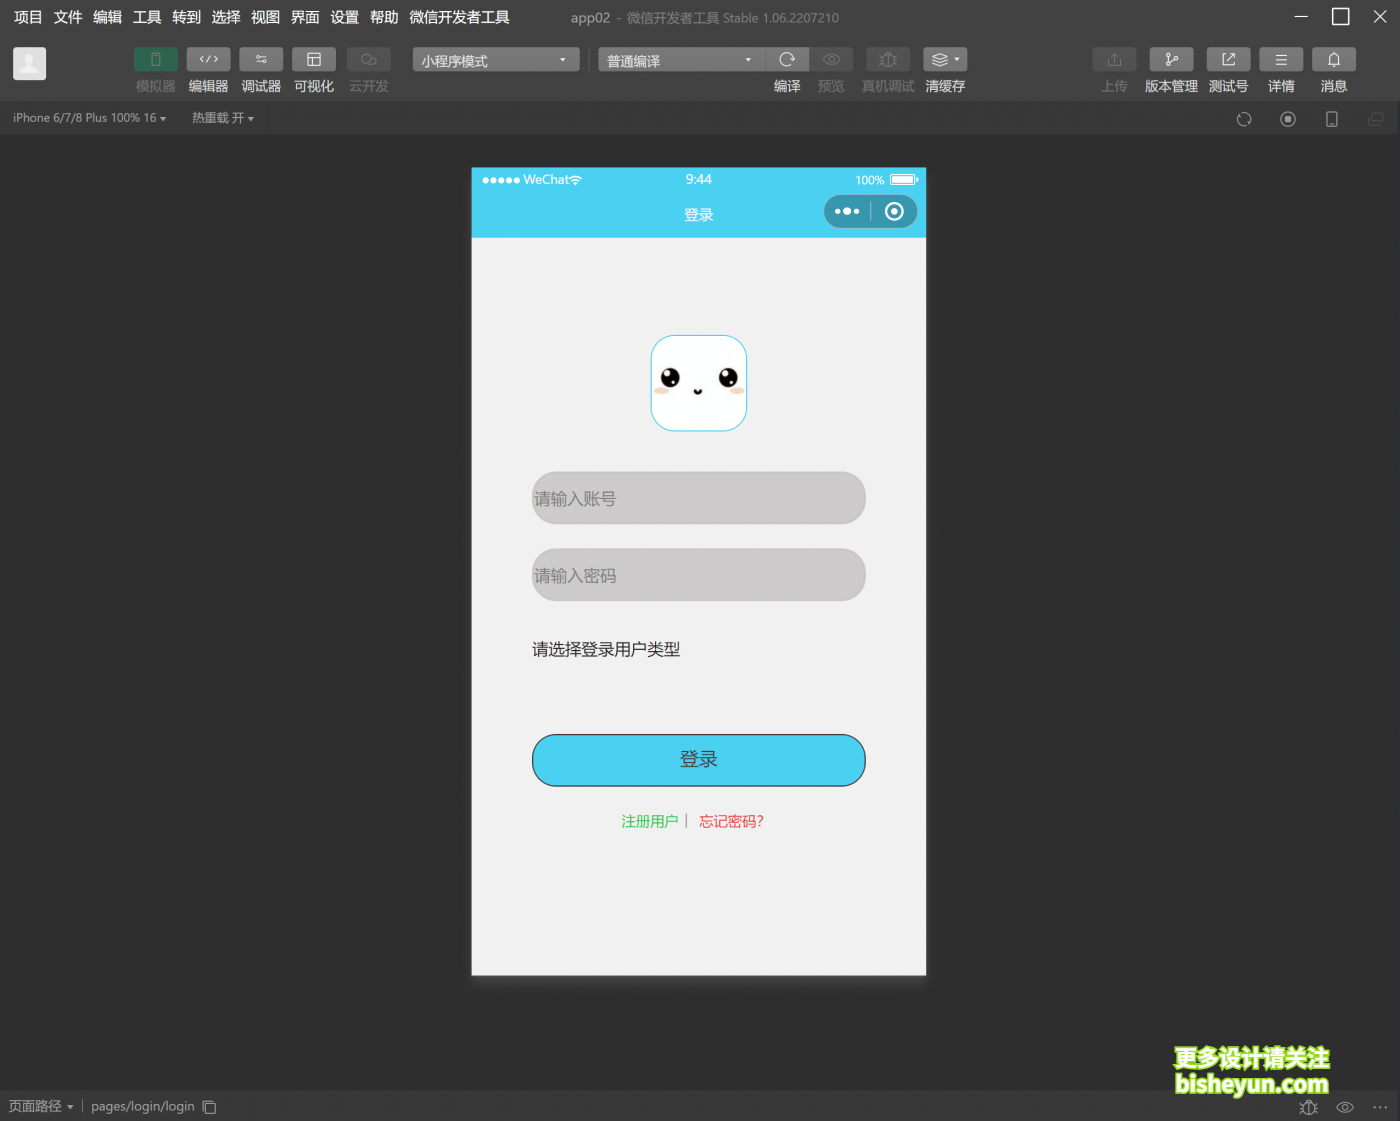
Task: Open the 工具 menu
Action: [147, 17]
